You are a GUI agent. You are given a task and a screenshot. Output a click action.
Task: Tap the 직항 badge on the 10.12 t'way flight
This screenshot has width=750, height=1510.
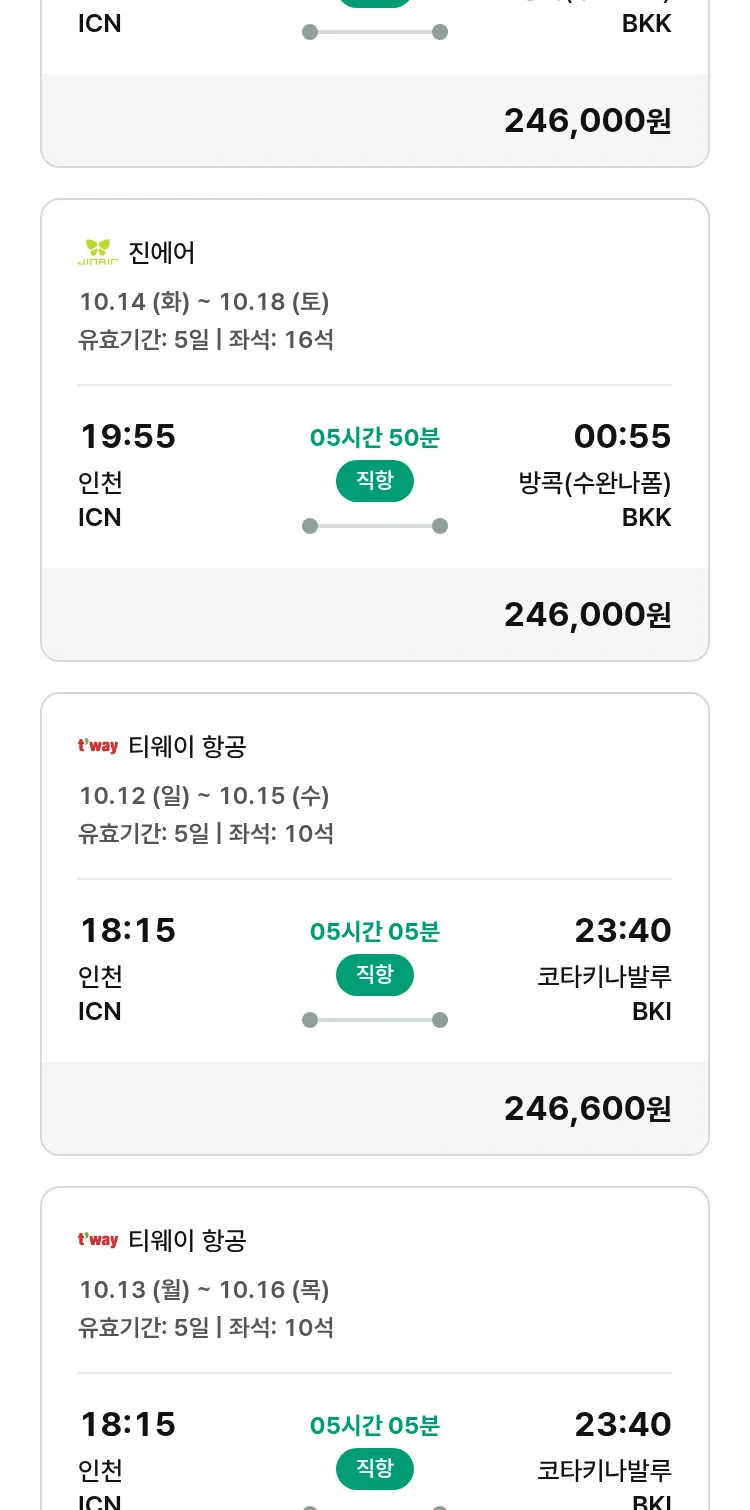(374, 975)
